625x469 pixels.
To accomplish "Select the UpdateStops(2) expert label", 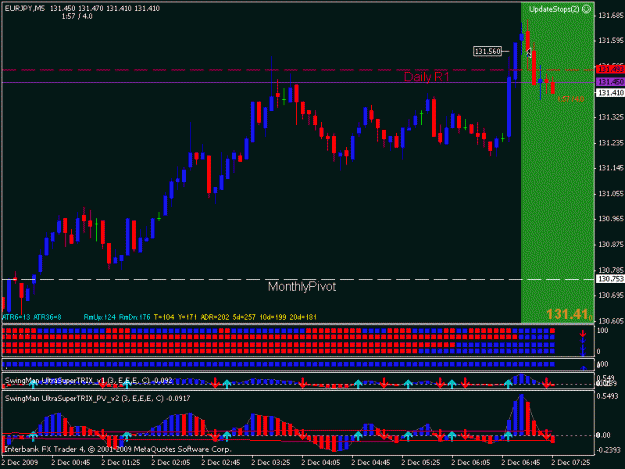I will click(x=554, y=9).
